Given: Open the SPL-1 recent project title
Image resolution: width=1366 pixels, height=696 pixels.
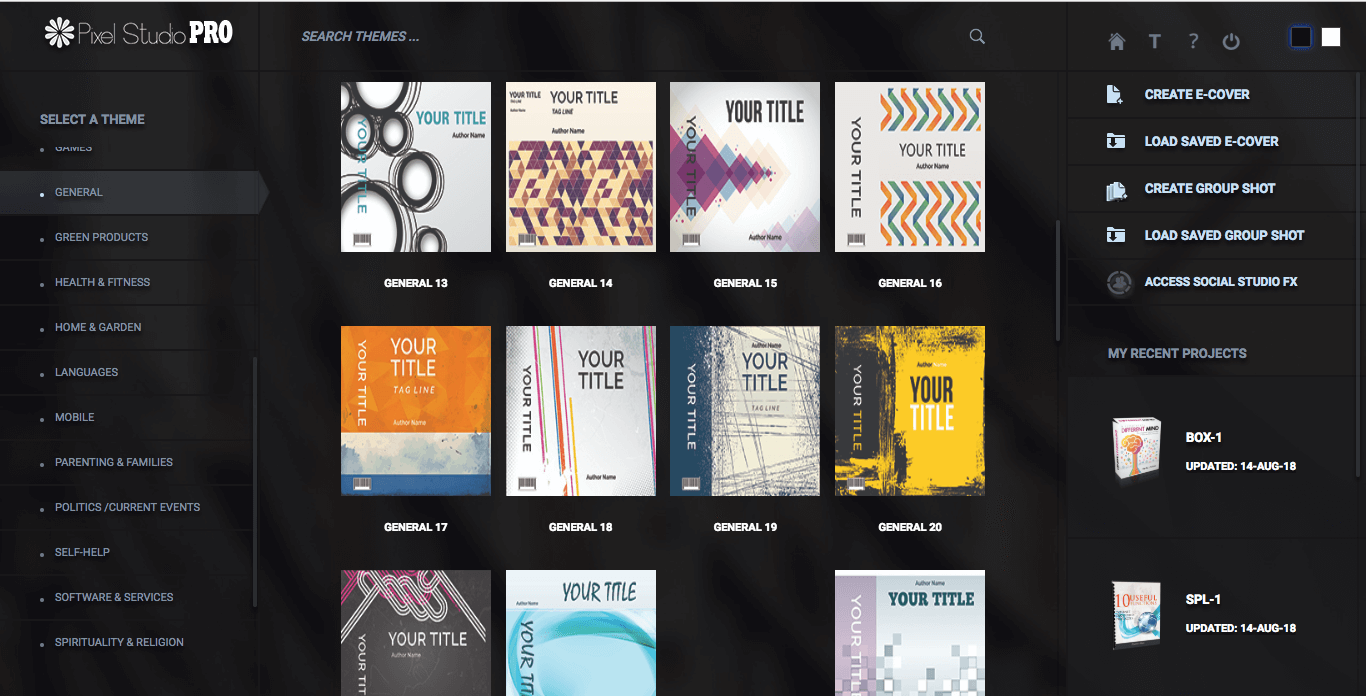Looking at the screenshot, I should click(1203, 599).
